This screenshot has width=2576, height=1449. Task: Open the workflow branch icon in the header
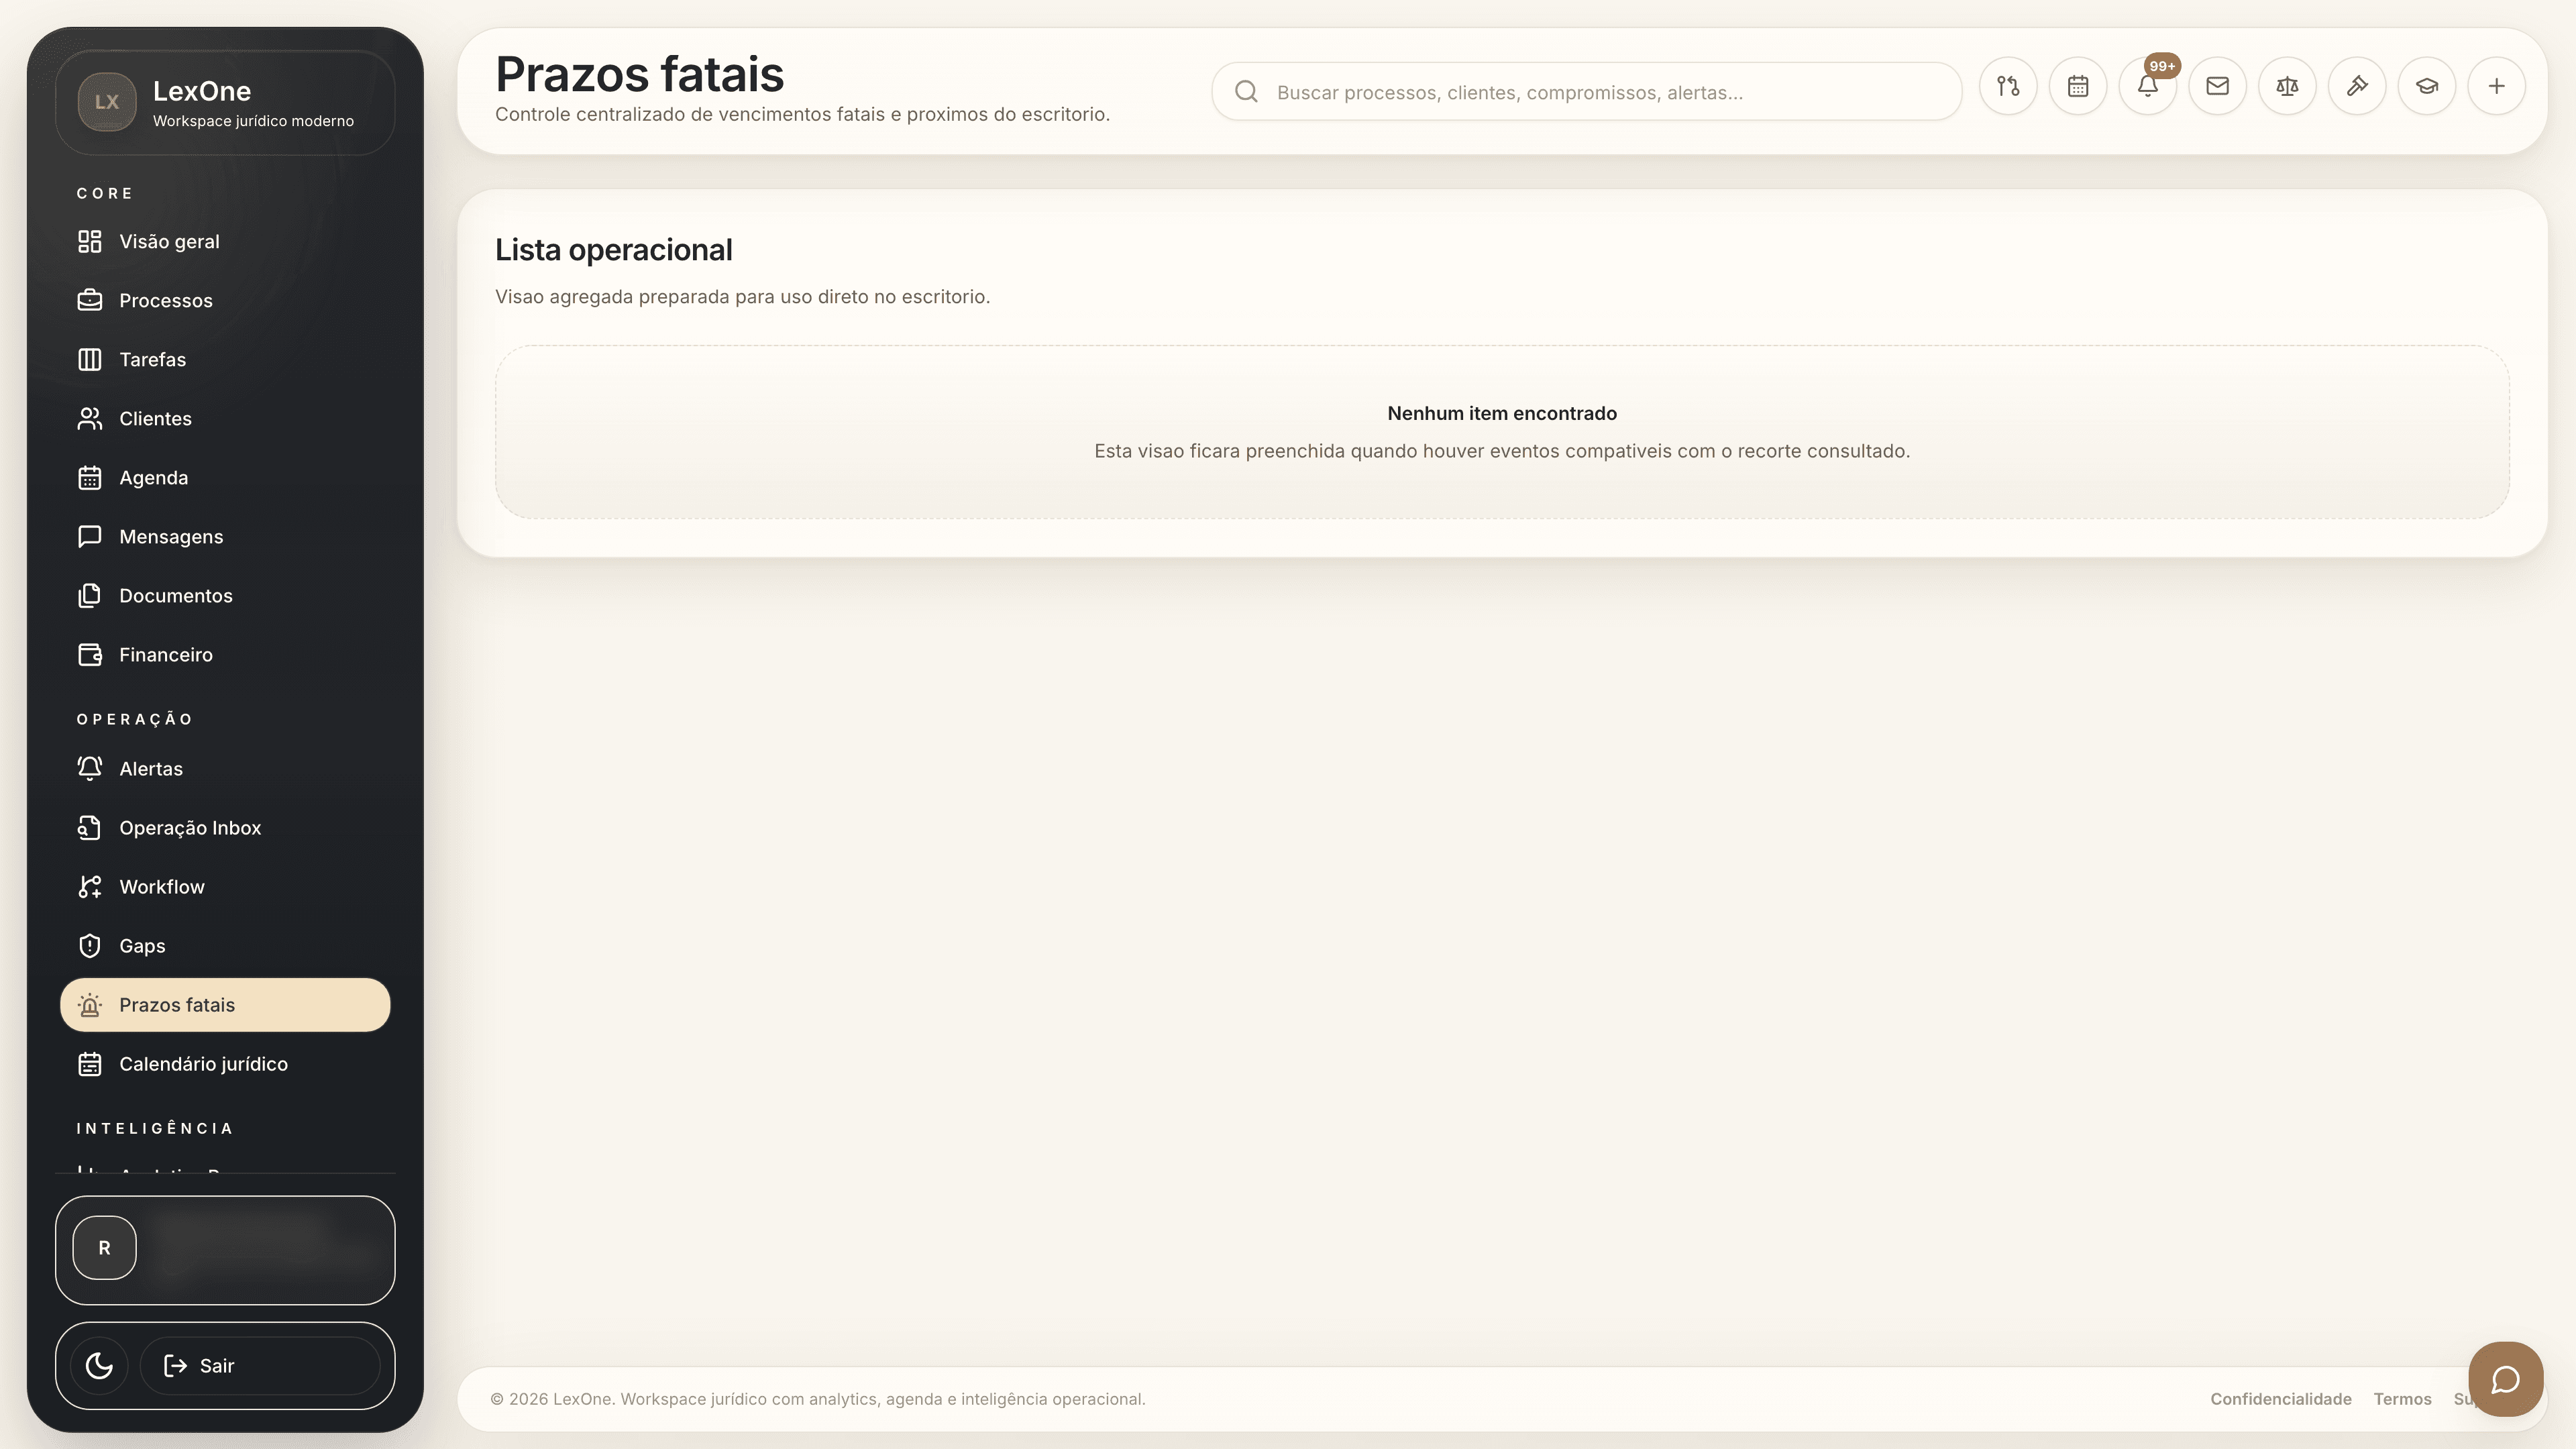click(x=2008, y=86)
